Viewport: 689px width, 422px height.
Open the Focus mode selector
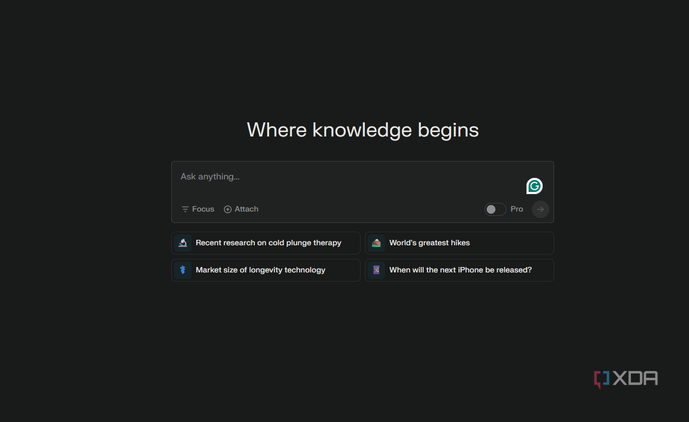coord(198,209)
